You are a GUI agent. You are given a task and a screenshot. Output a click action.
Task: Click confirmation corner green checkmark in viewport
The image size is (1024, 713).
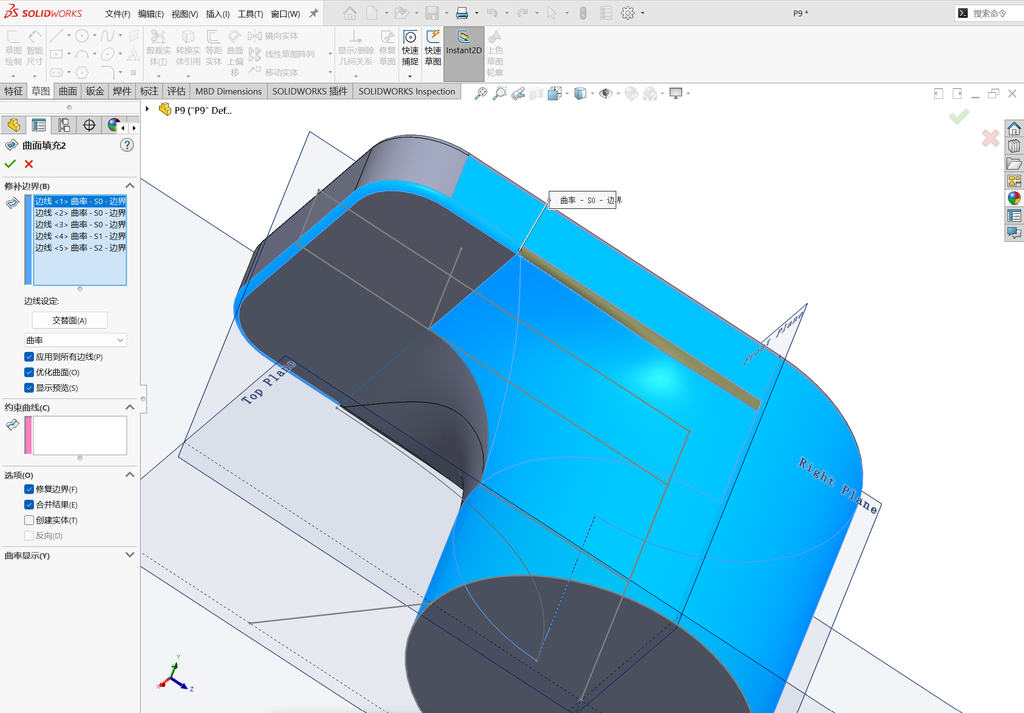click(x=959, y=117)
